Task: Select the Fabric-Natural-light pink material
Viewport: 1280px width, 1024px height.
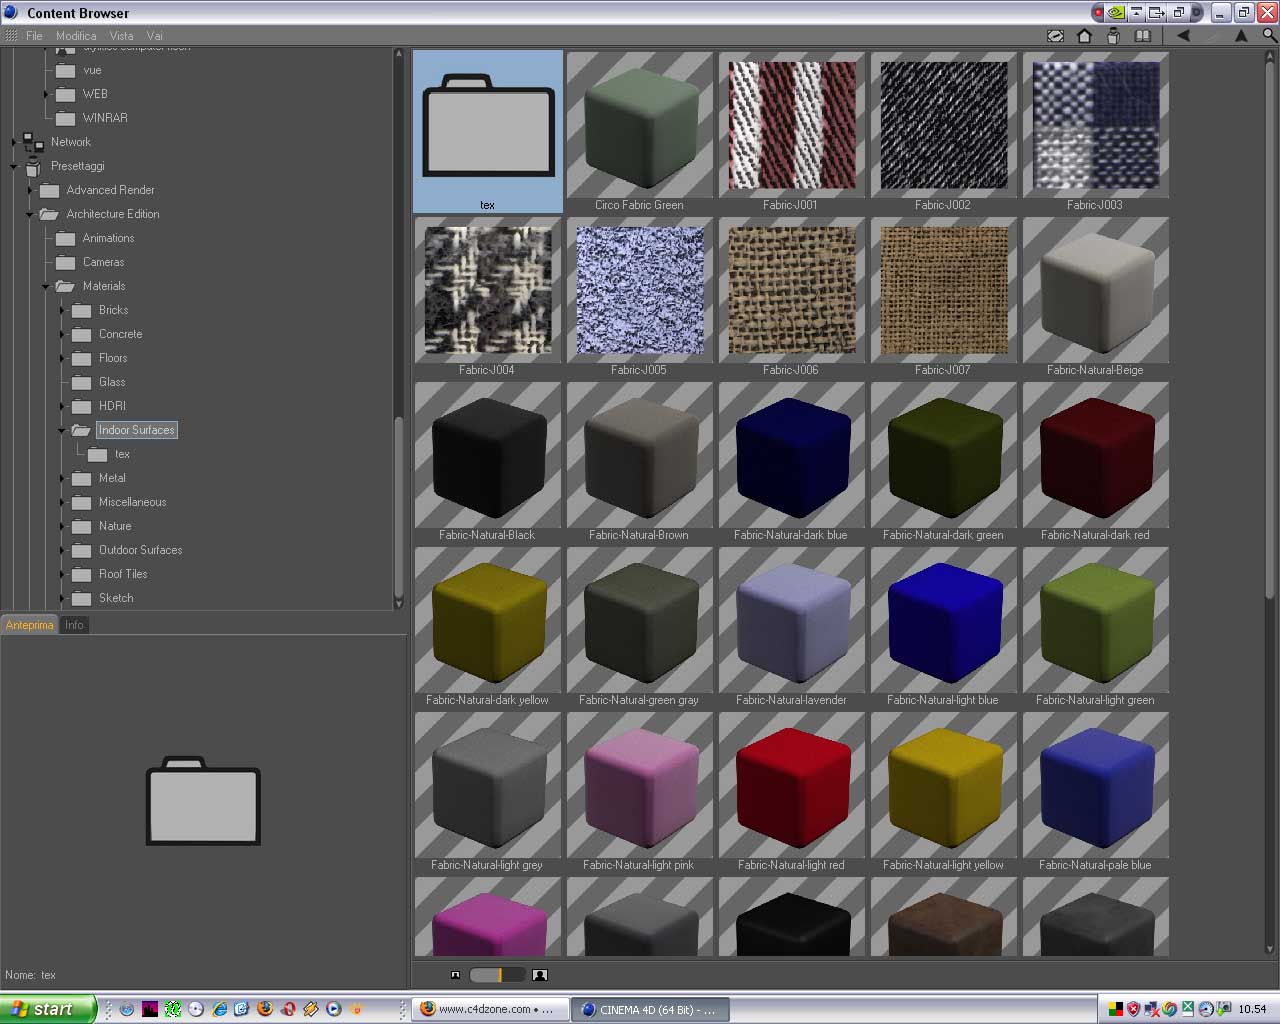Action: tap(640, 791)
